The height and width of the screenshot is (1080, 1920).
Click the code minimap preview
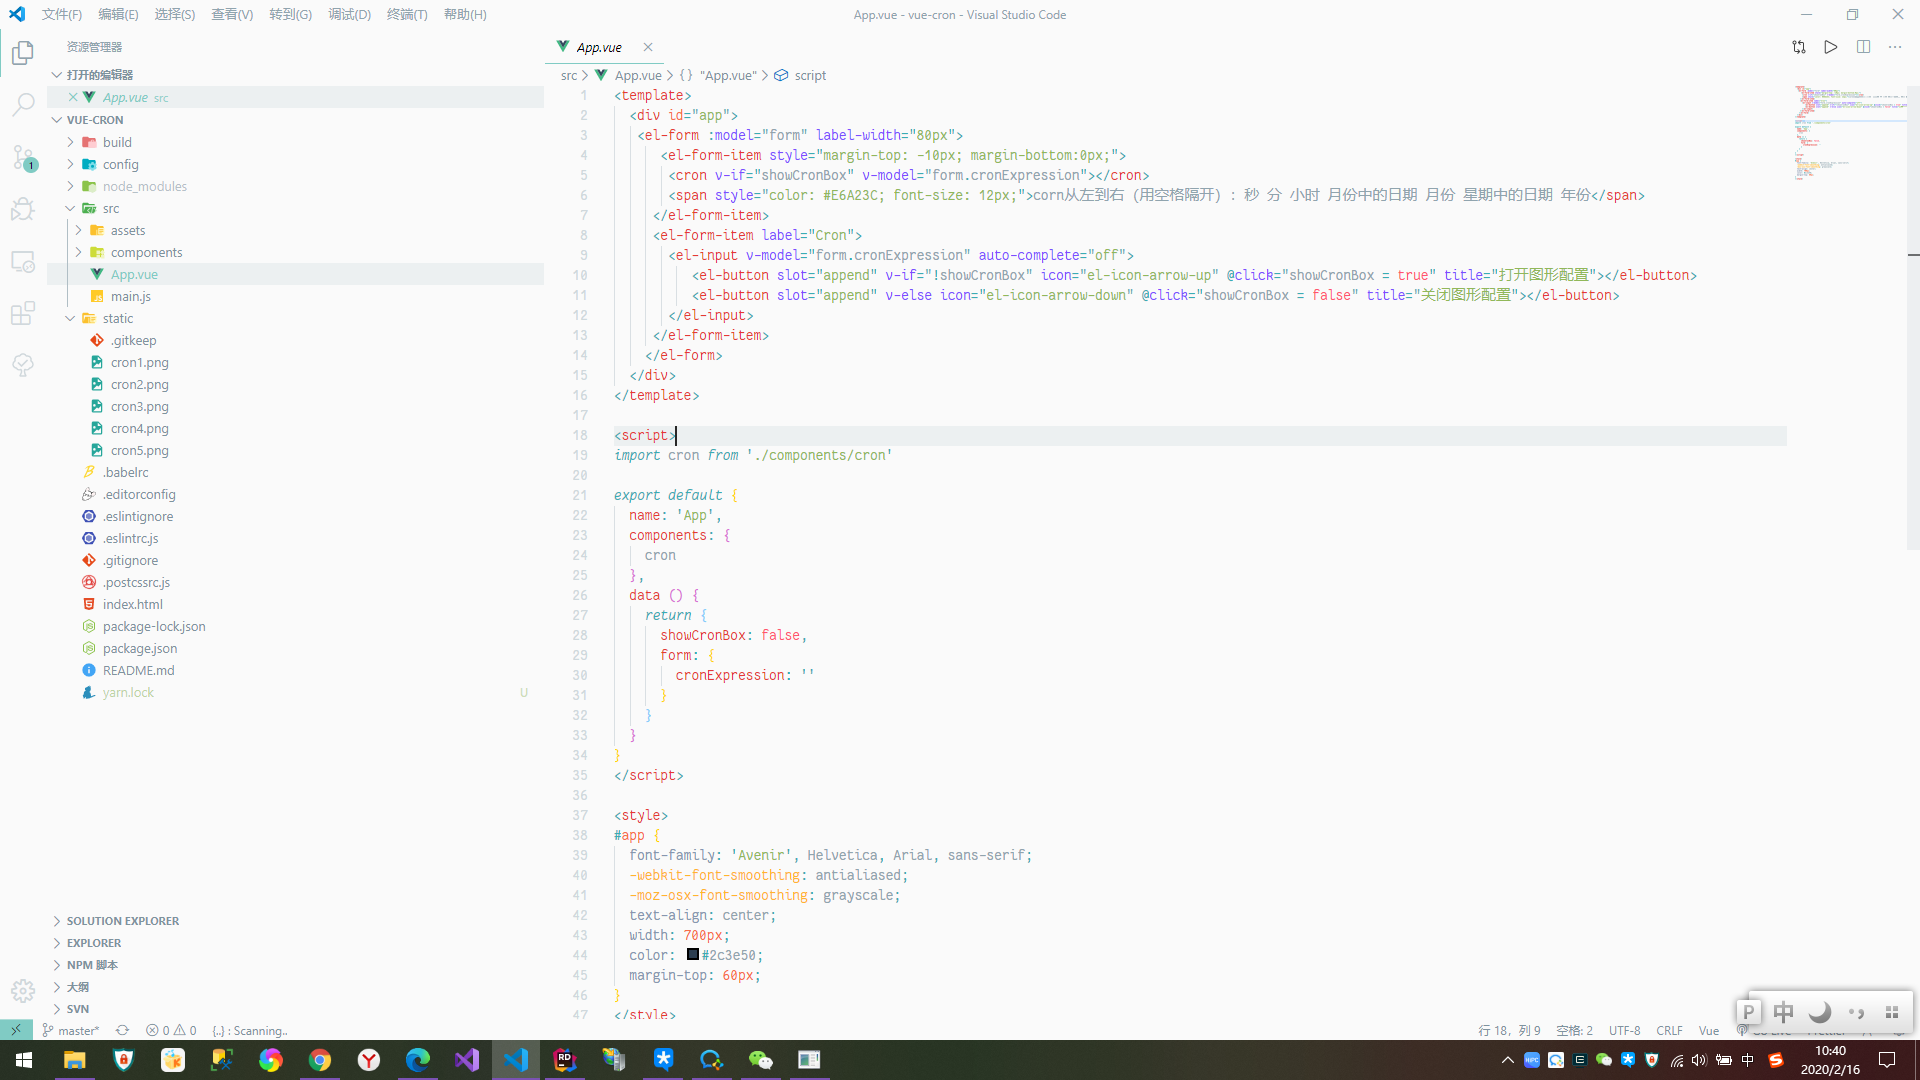pos(1849,134)
